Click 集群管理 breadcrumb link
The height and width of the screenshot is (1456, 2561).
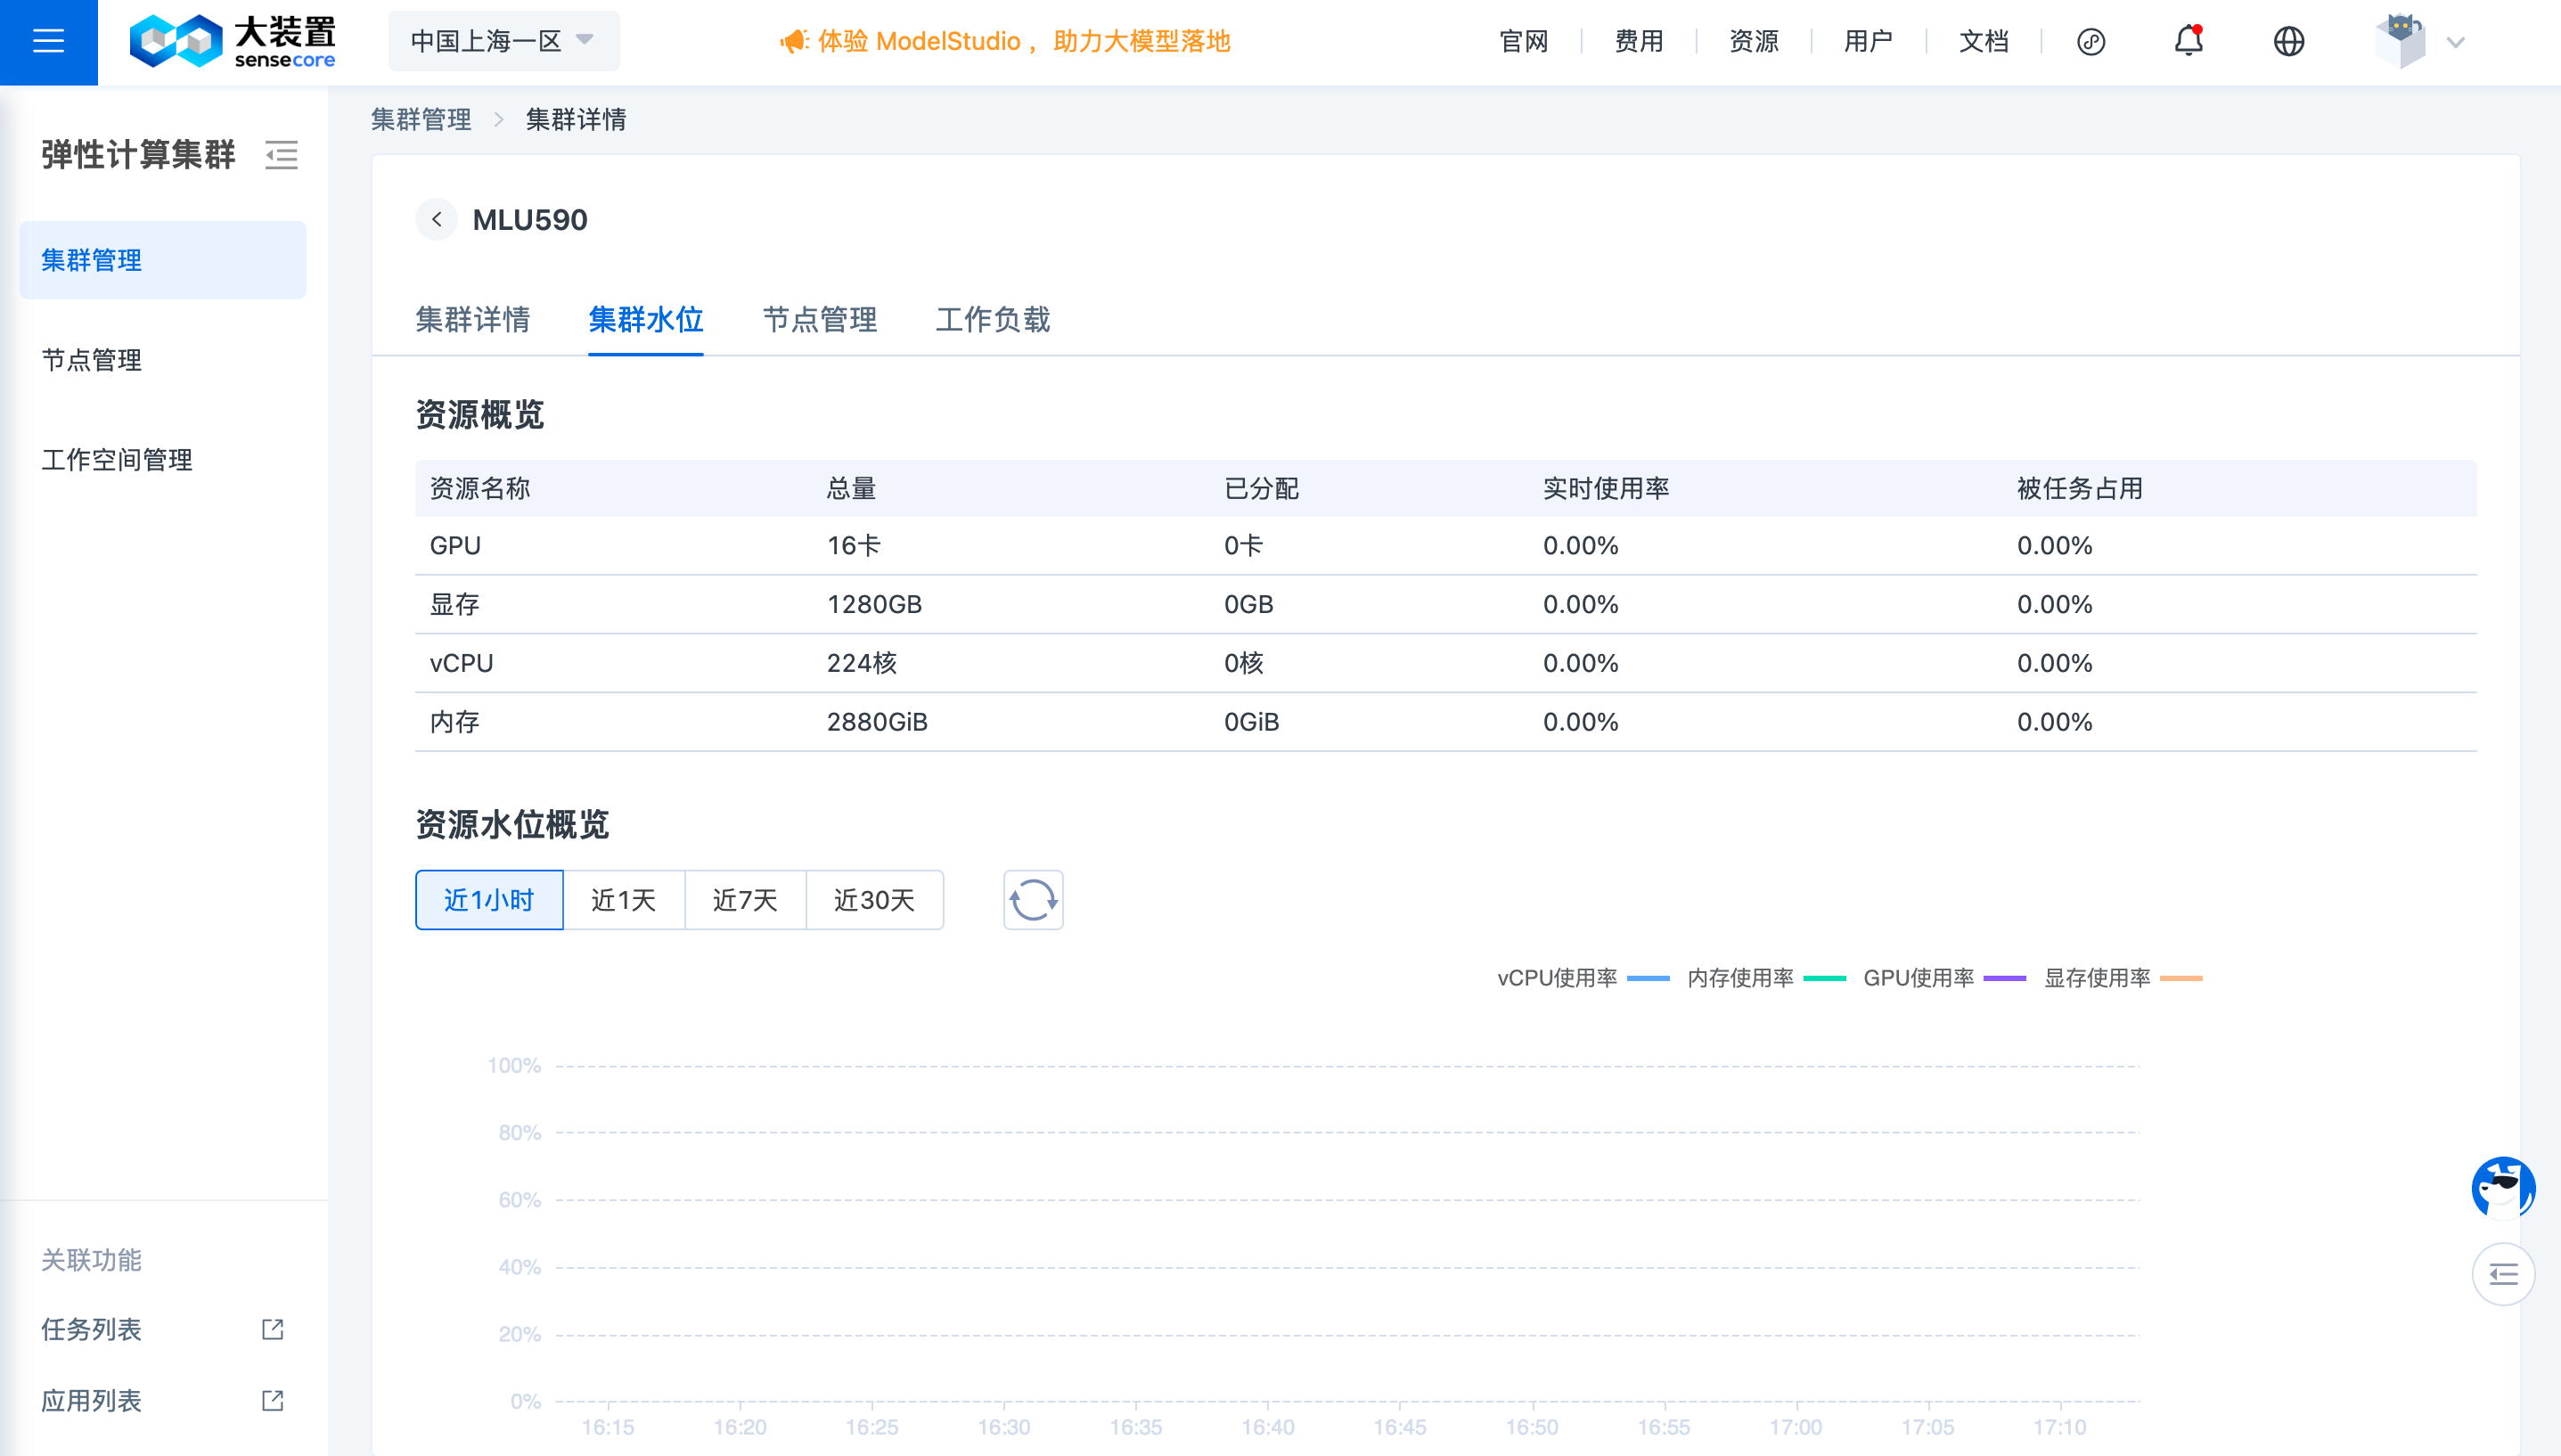pos(421,119)
